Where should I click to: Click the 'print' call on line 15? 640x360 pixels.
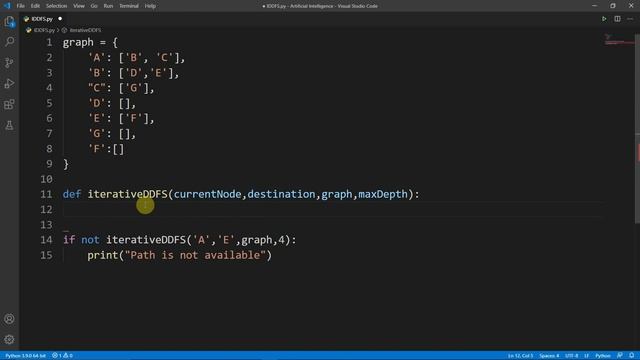click(102, 256)
